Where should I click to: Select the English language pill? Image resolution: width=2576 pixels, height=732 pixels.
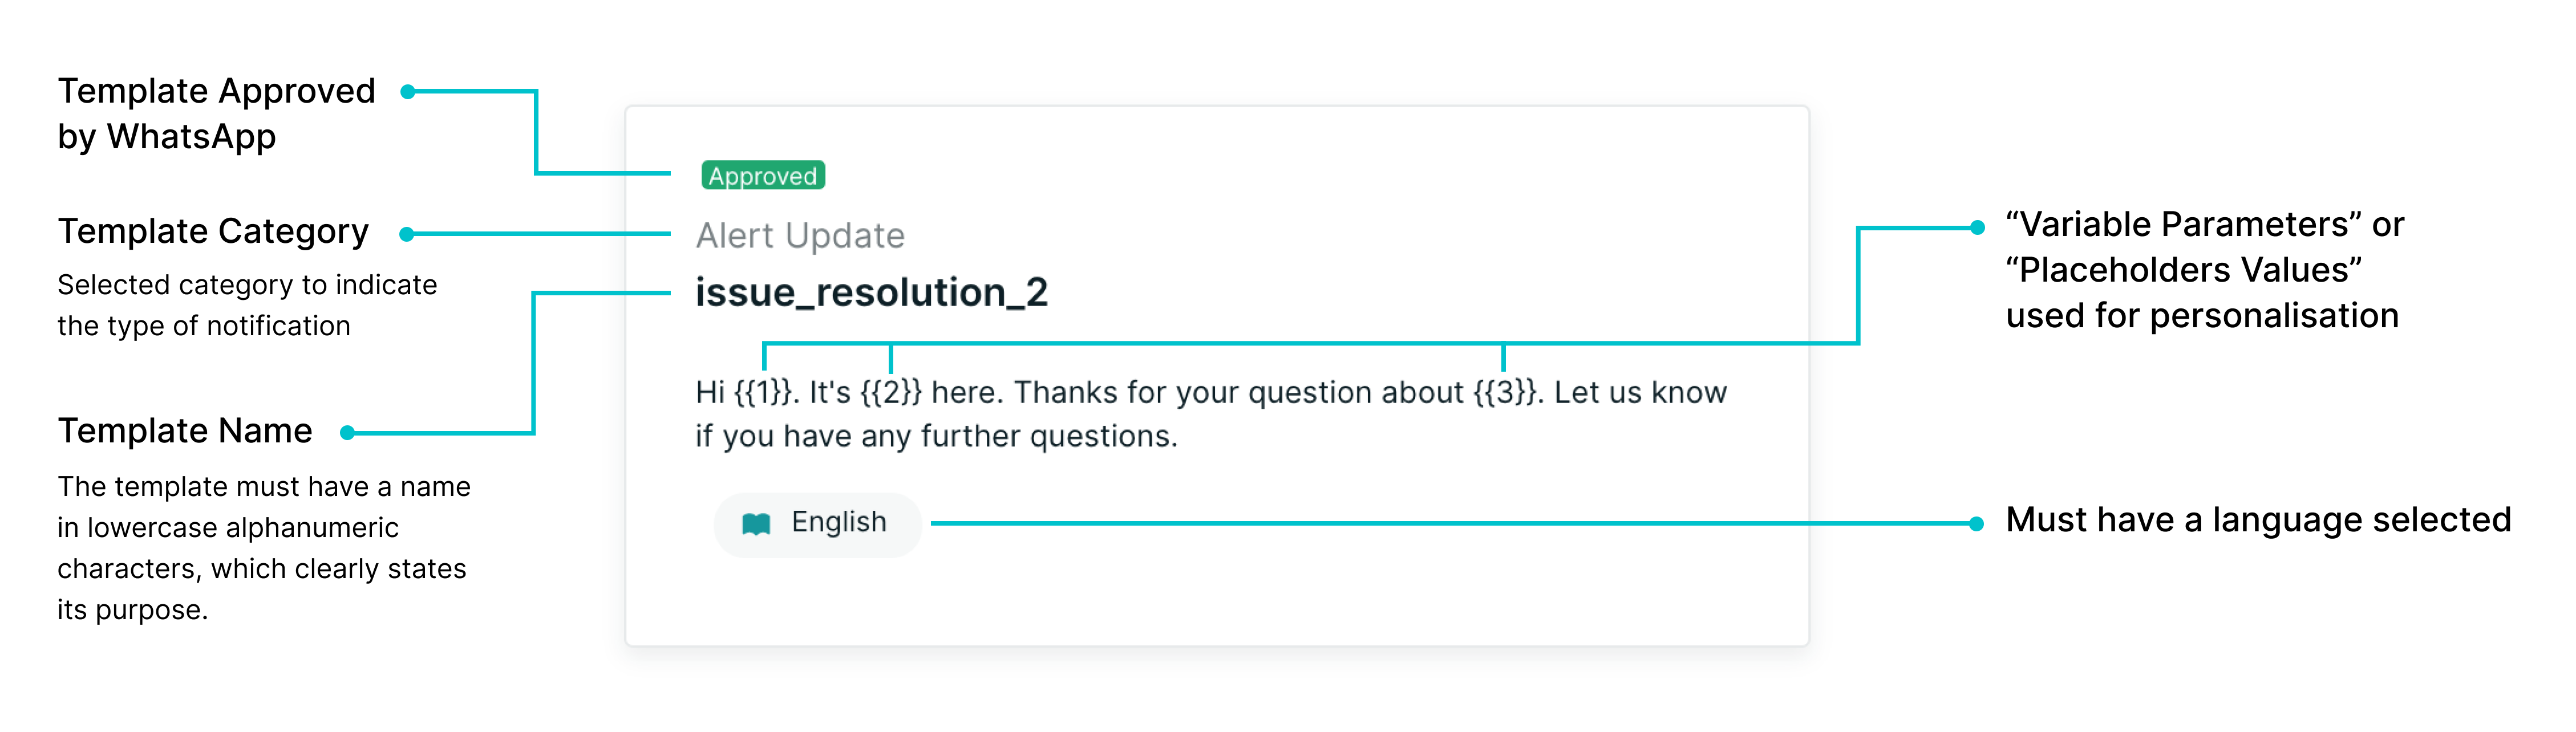pos(817,524)
